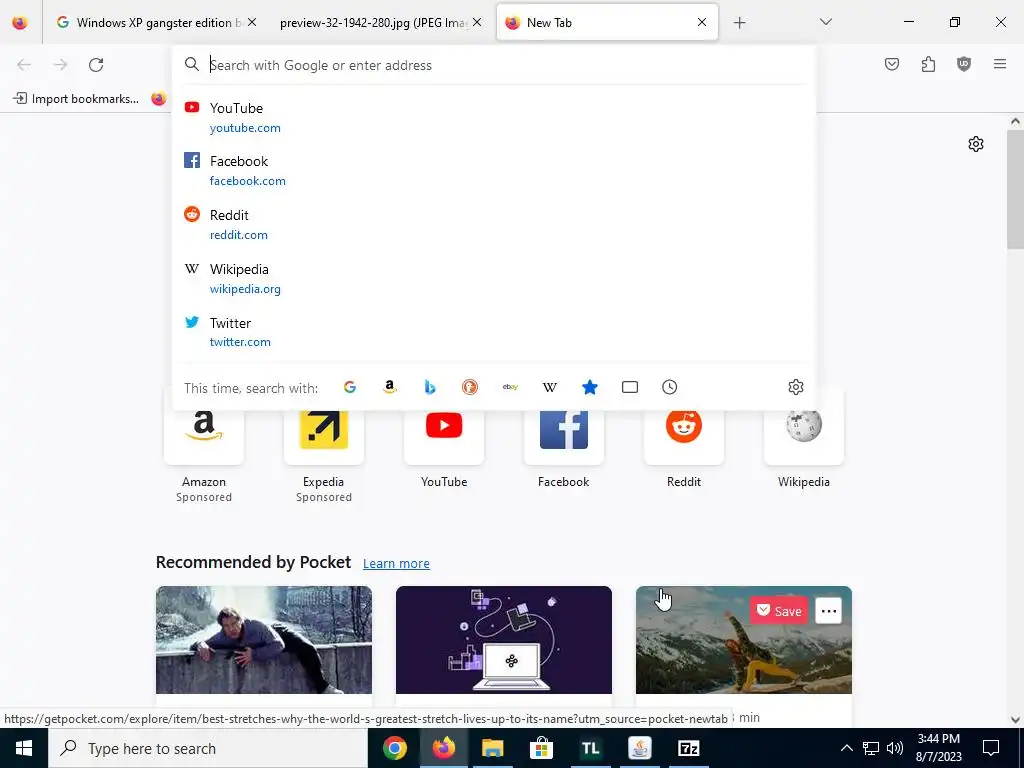Search open tabs using the tab icon
Image resolution: width=1024 pixels, height=768 pixels.
(x=630, y=387)
